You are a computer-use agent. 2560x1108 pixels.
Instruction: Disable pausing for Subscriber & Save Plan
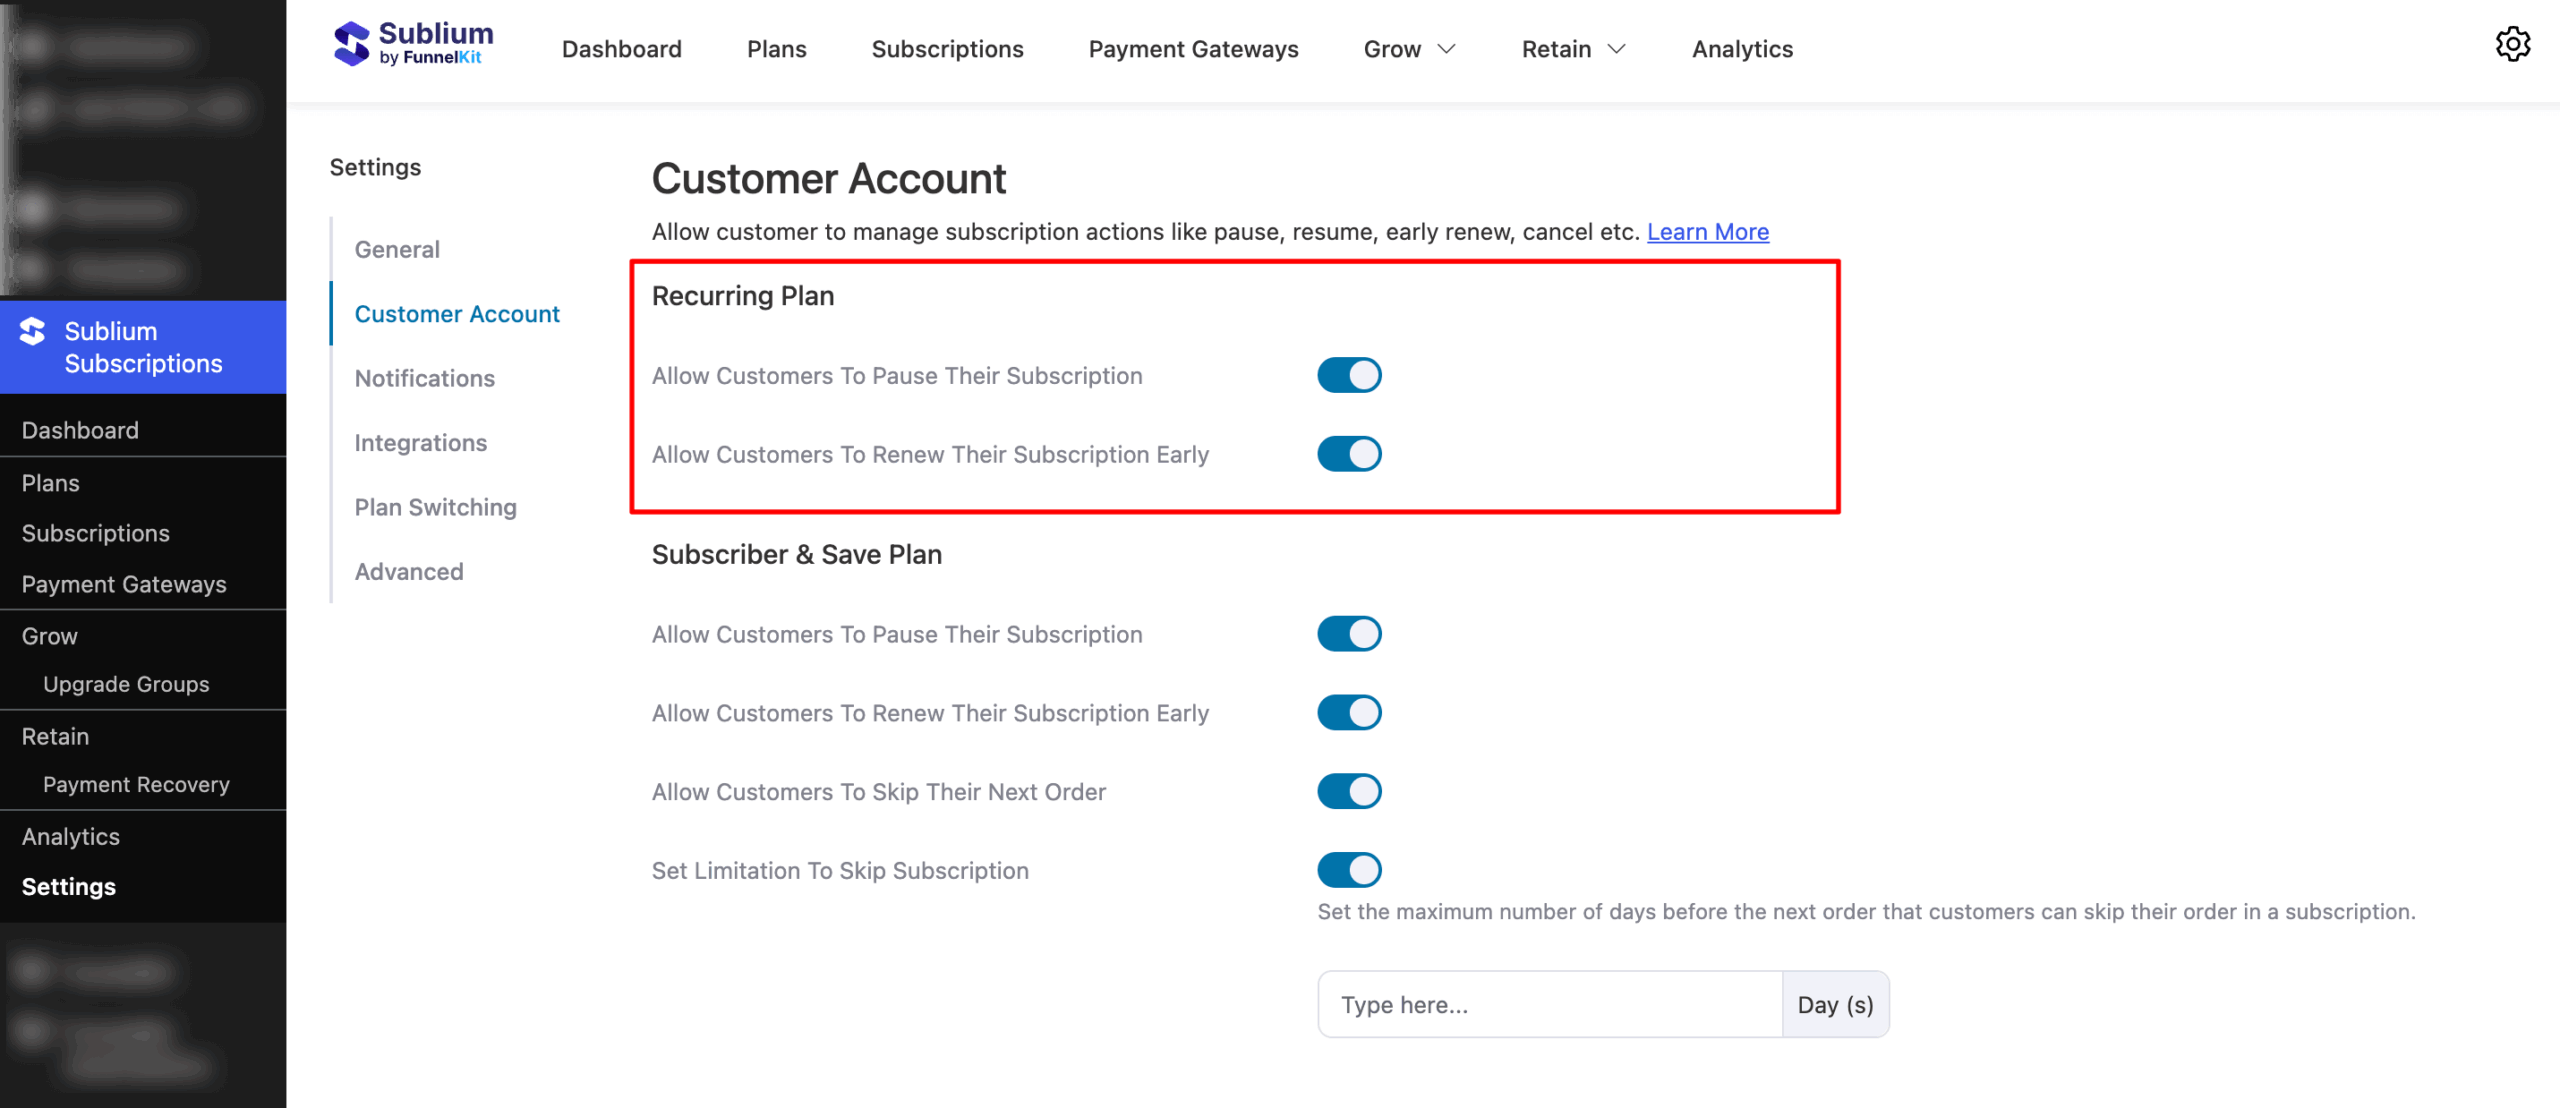coord(1349,633)
